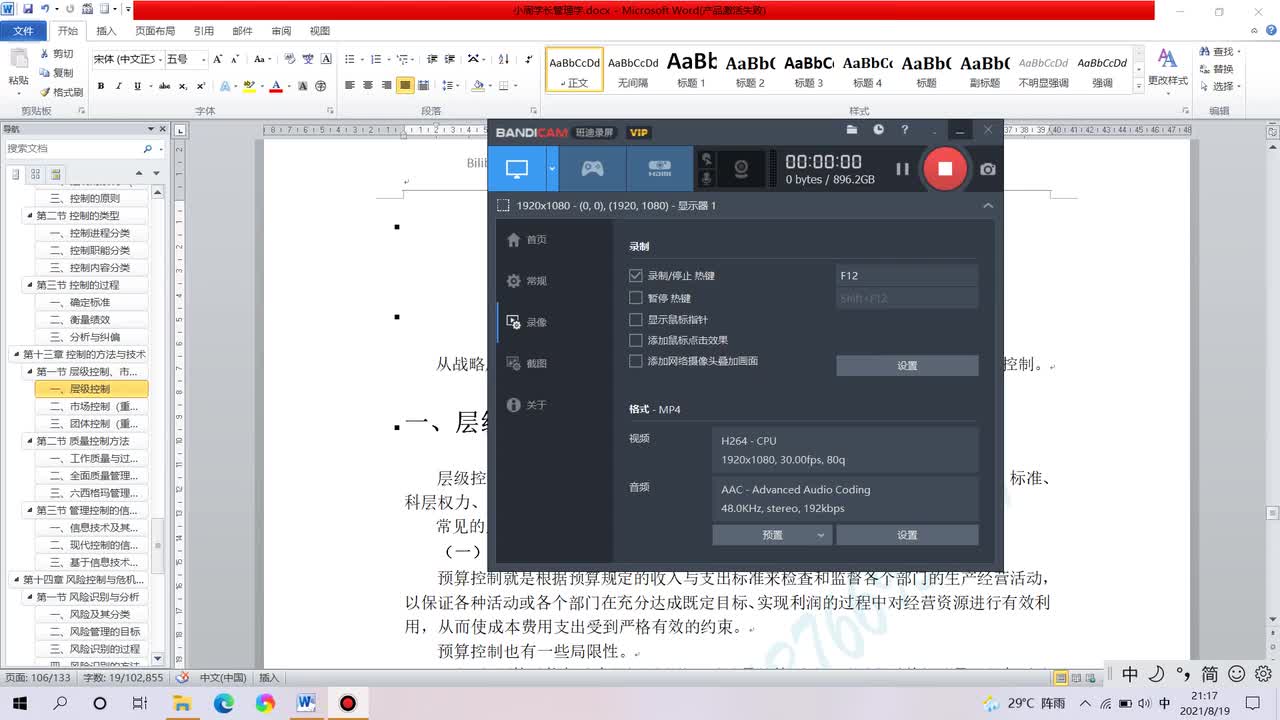
Task: Toggle italic formatting in Word
Action: (x=119, y=86)
